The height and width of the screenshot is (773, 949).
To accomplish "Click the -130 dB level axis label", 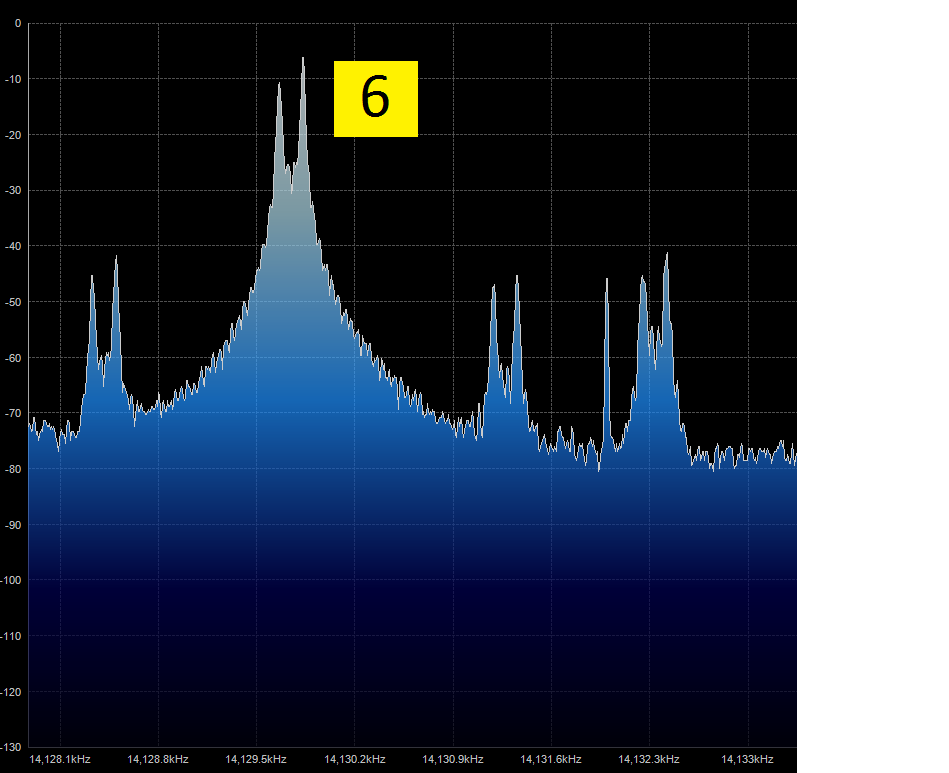I will (x=12, y=747).
